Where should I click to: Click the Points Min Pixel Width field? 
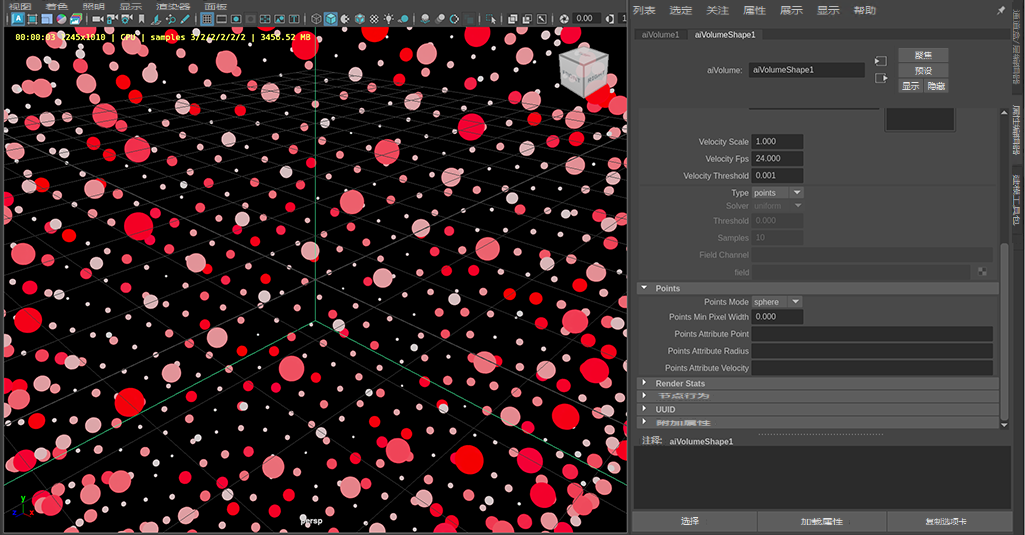(x=777, y=317)
